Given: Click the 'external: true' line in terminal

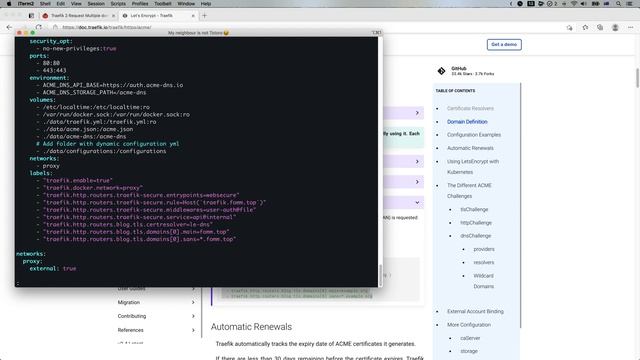Looking at the screenshot, I should (53, 269).
